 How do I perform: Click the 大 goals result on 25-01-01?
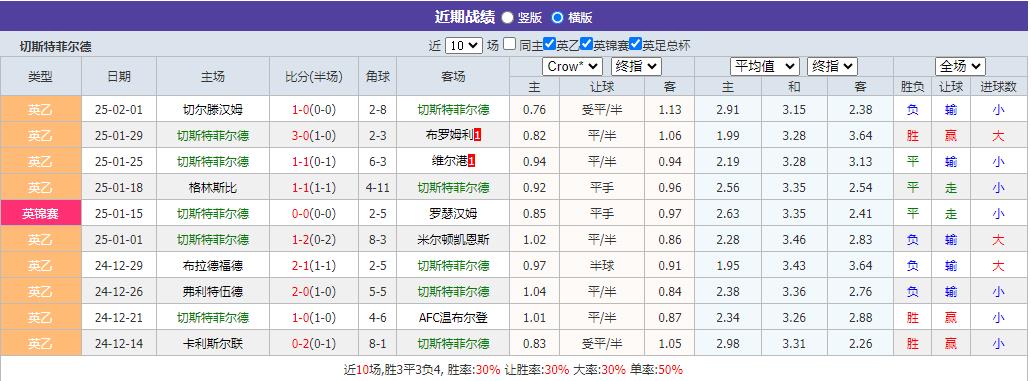tap(998, 240)
